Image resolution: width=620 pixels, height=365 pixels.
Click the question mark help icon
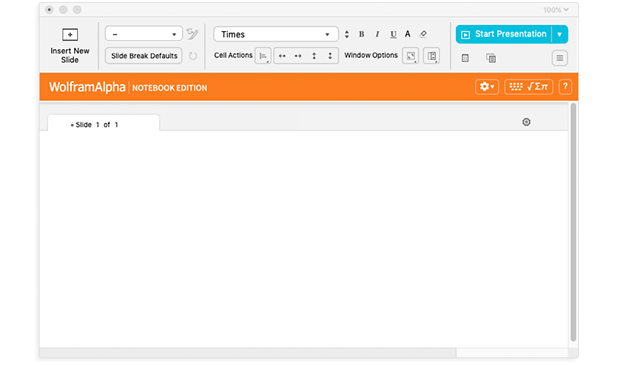tap(565, 87)
